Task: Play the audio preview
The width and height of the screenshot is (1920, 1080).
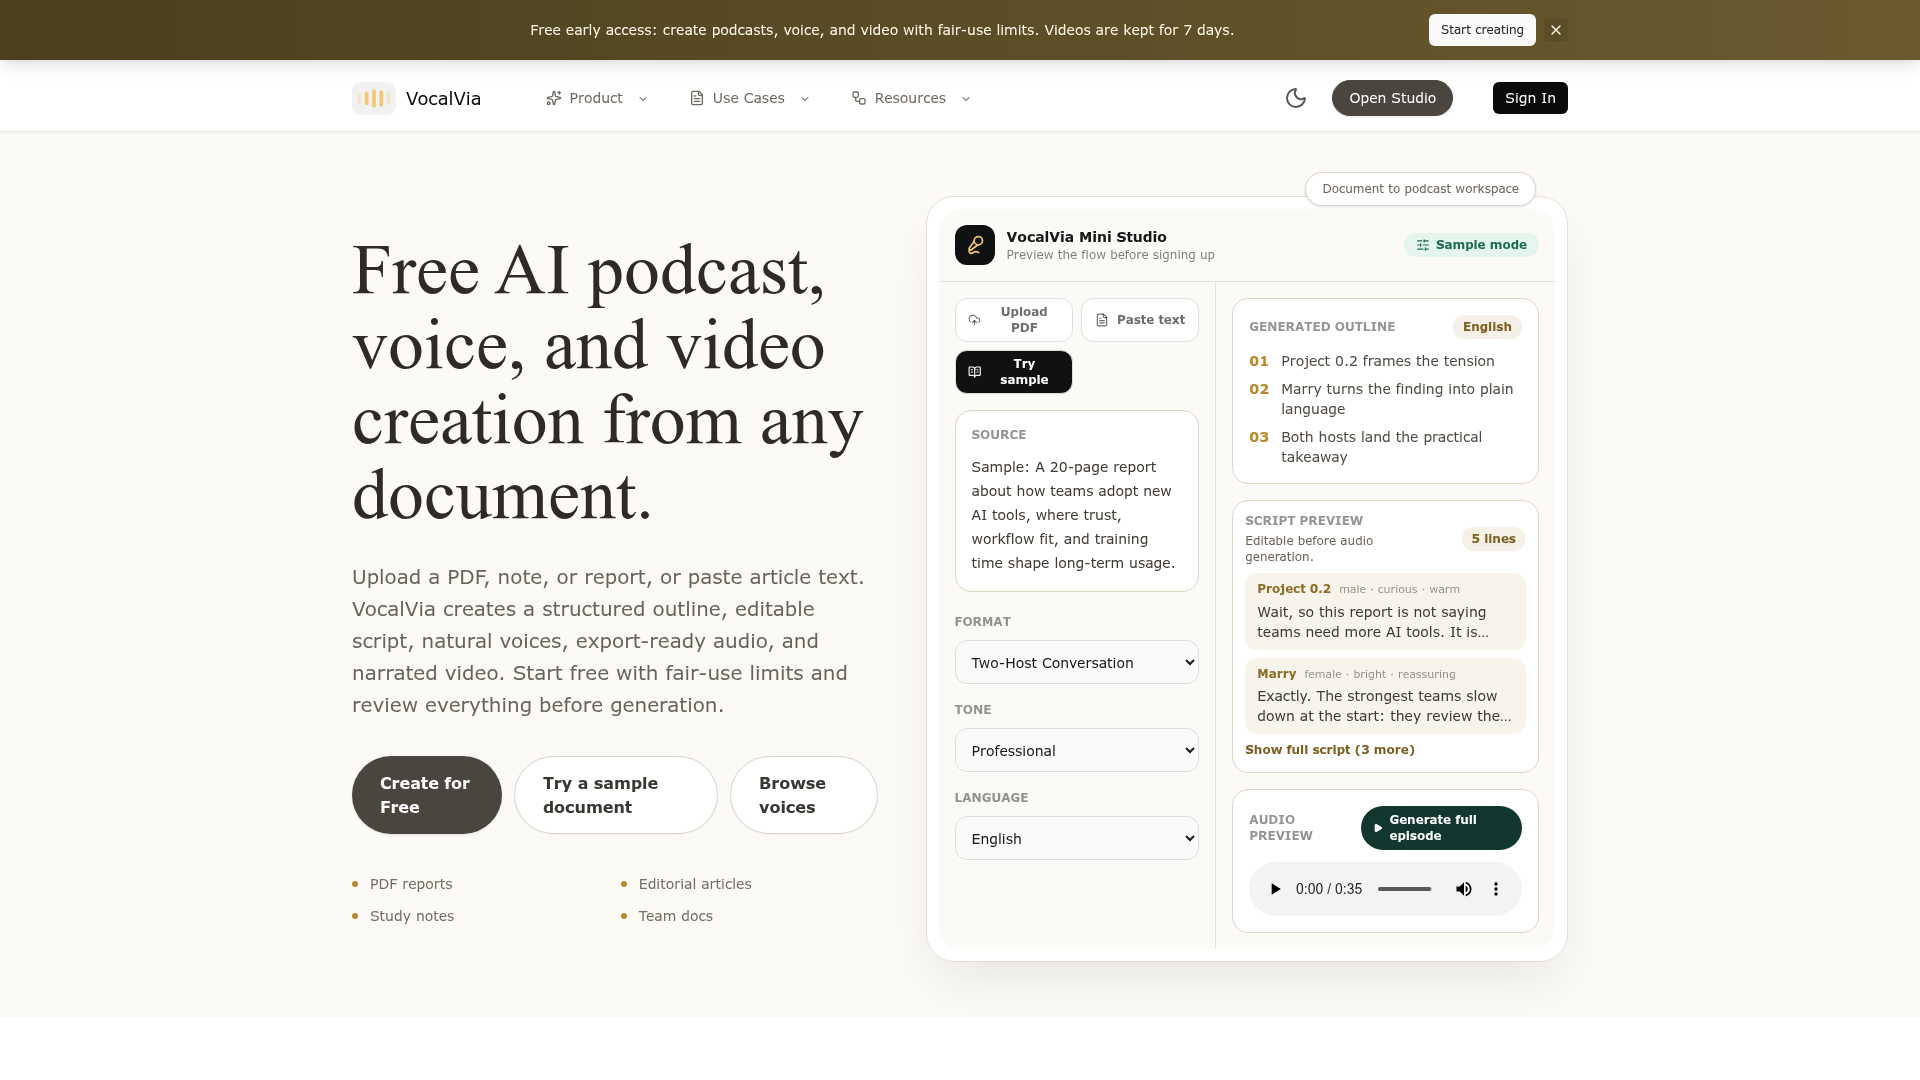Action: click(1275, 889)
